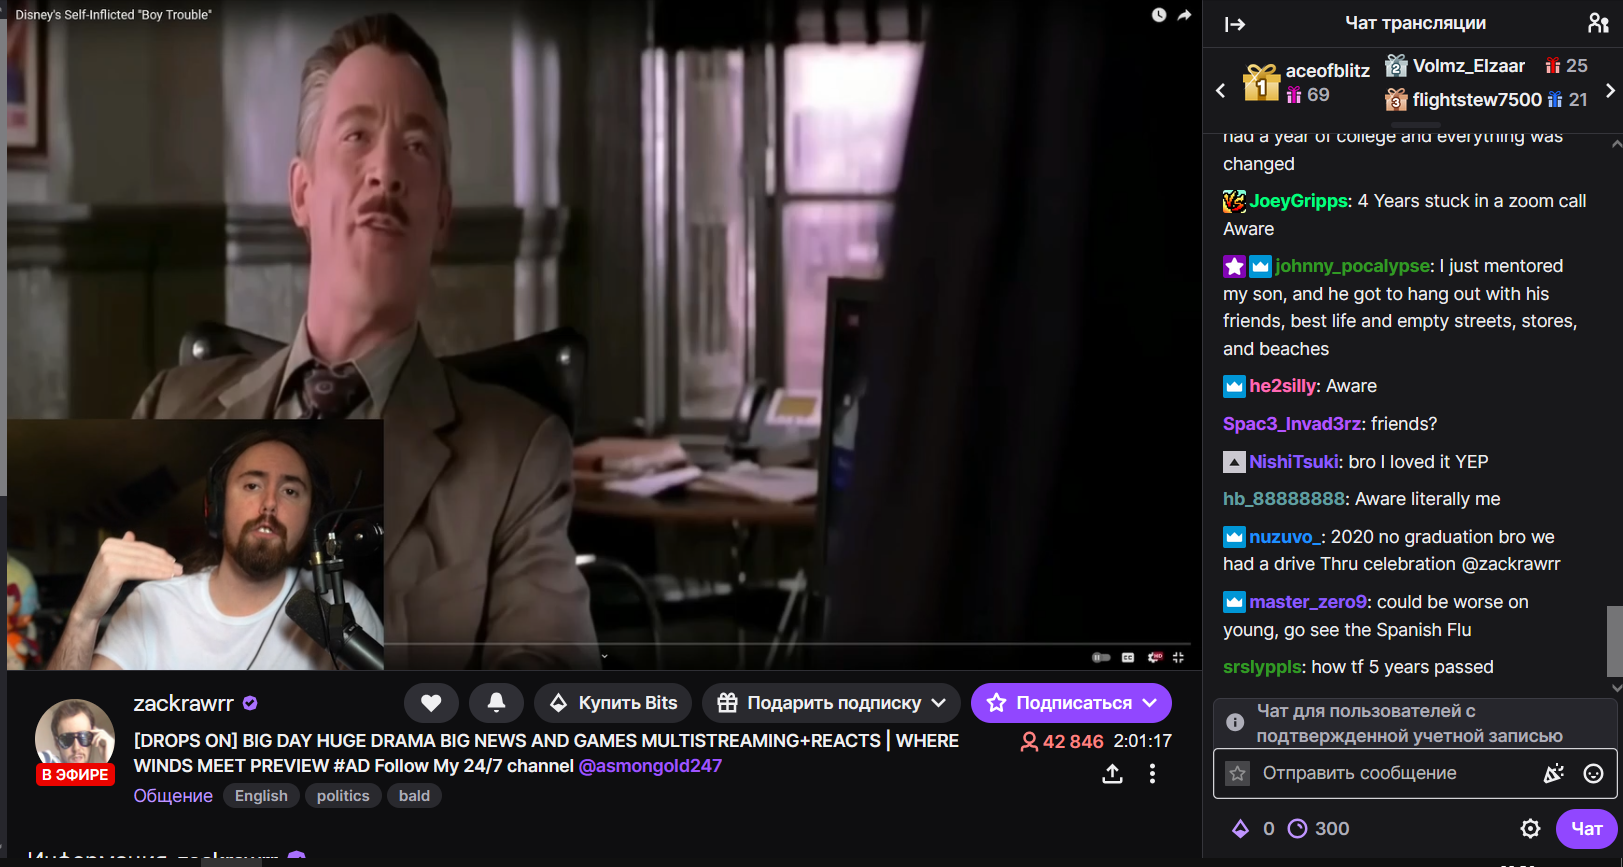Click the Купить Bits button
This screenshot has height=867, width=1623.
click(613, 703)
